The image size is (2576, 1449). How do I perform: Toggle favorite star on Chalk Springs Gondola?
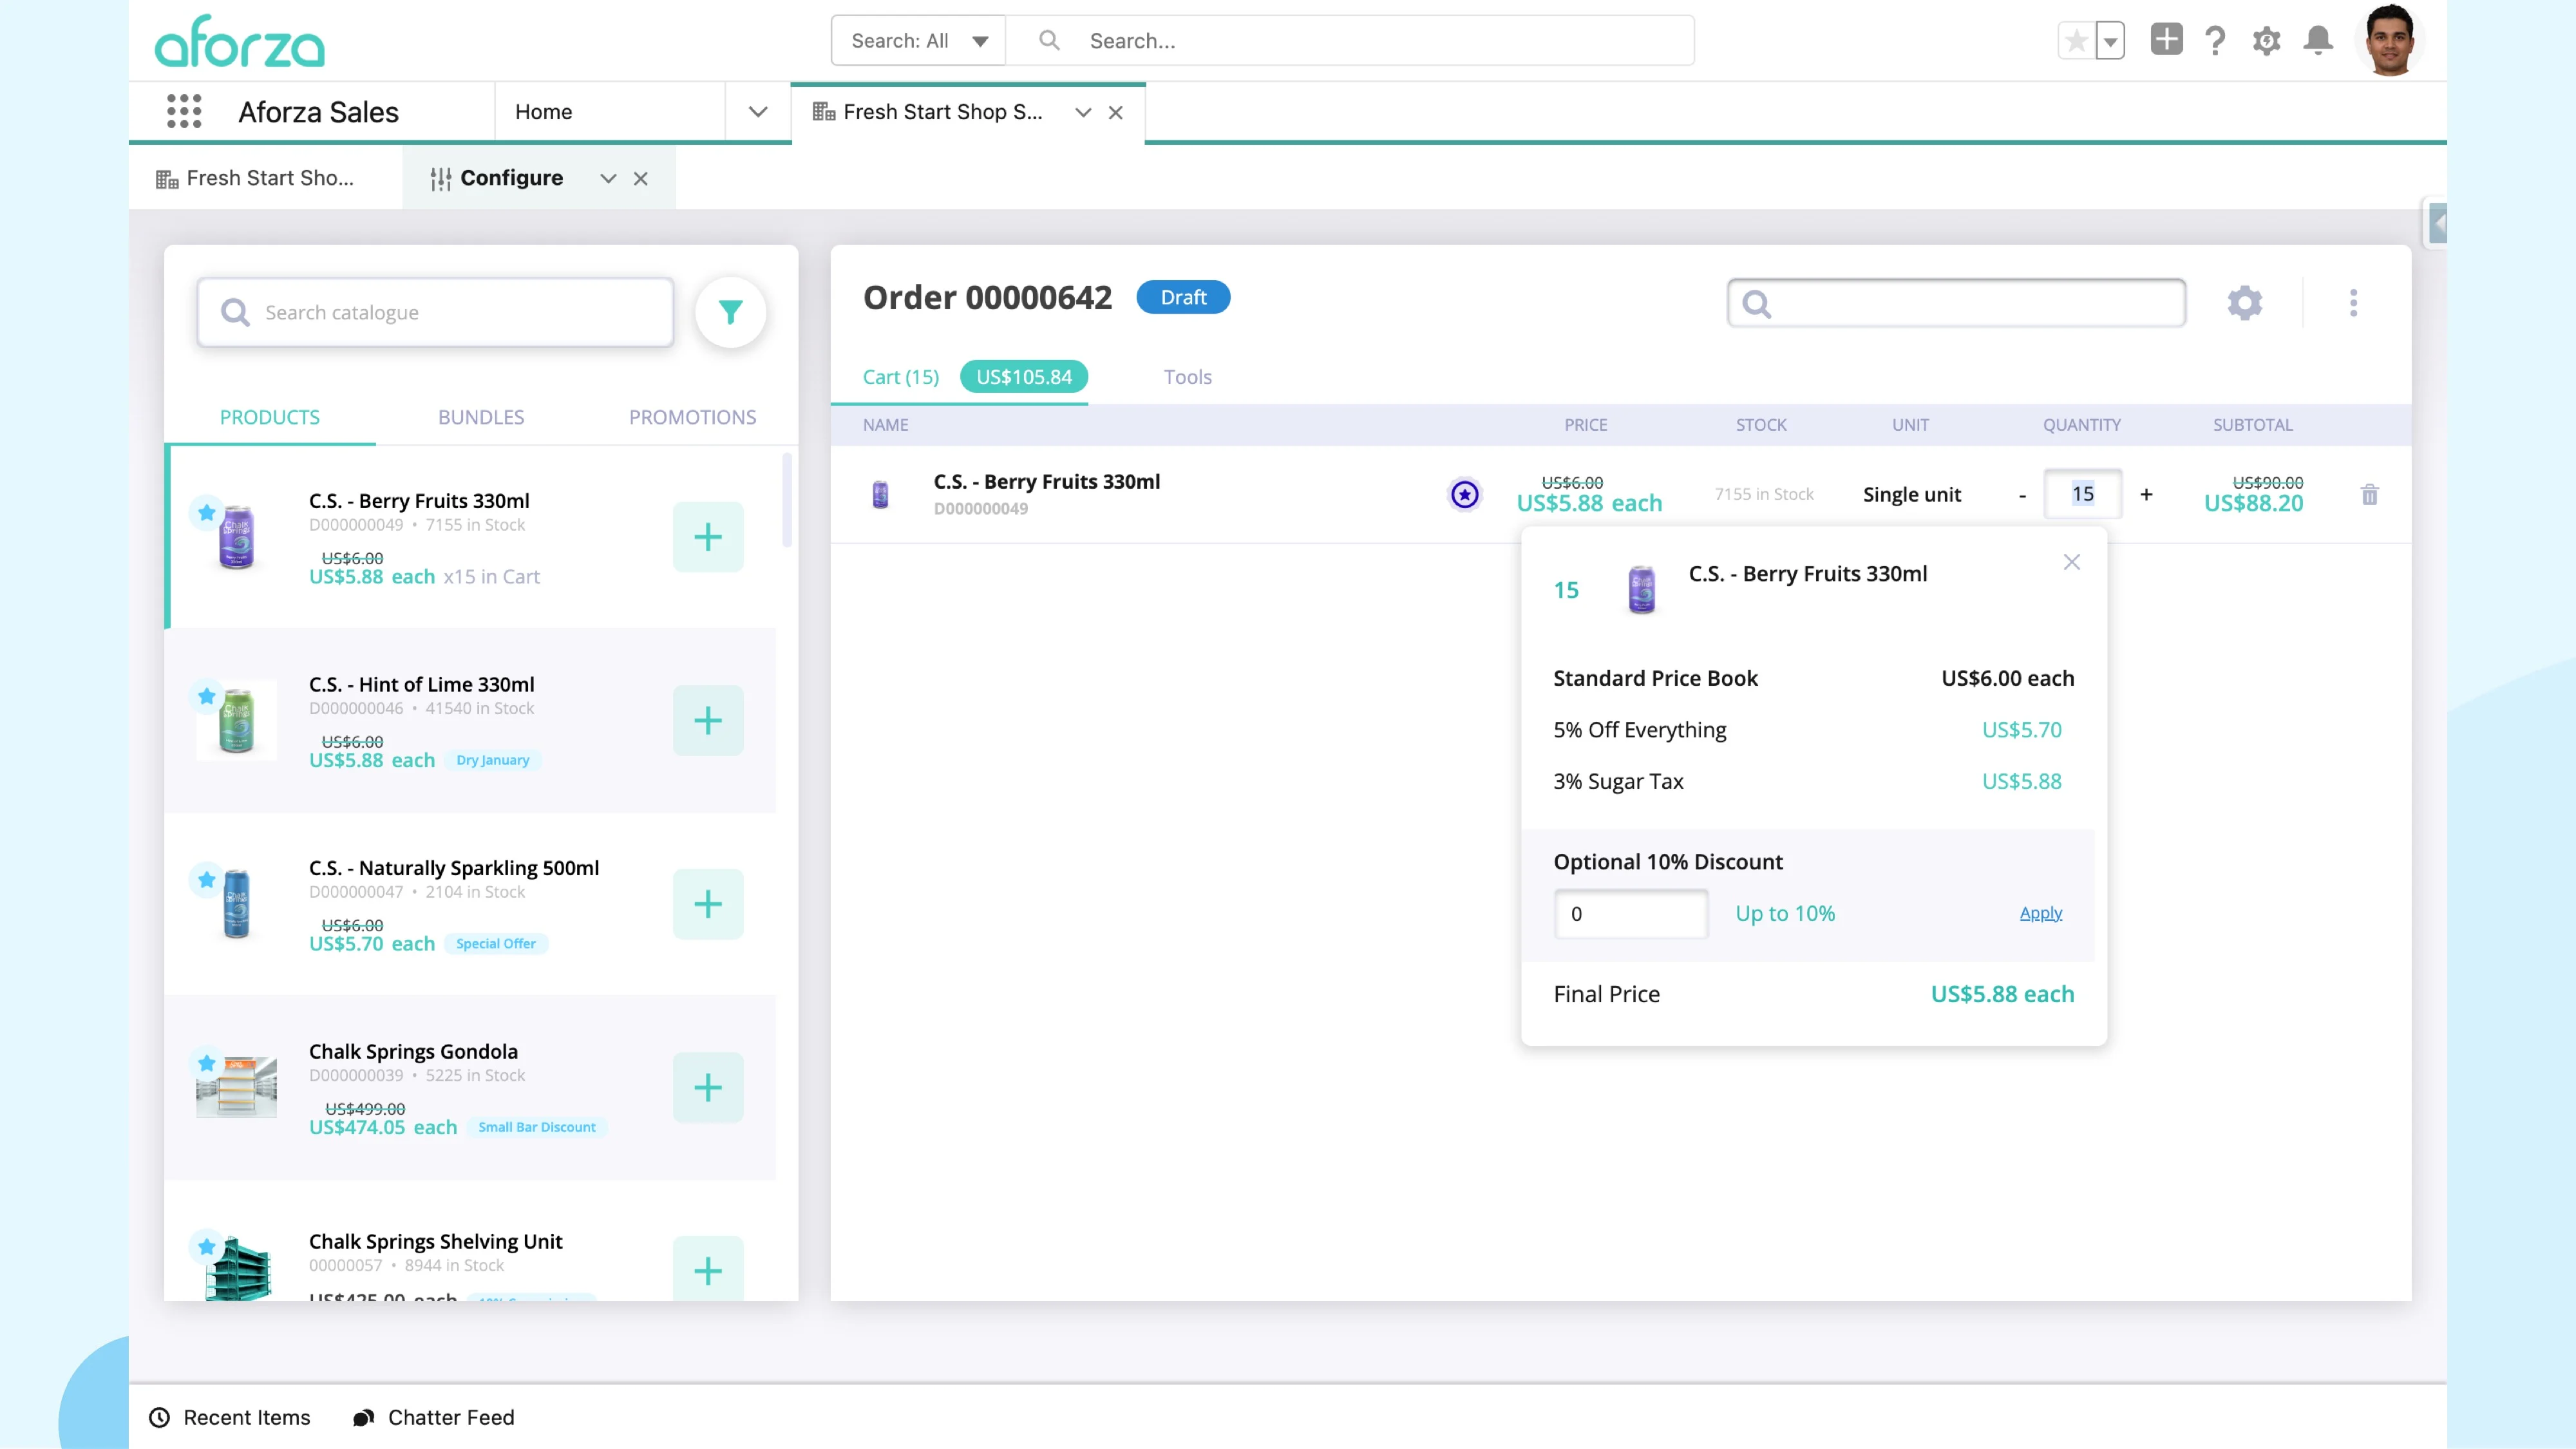click(206, 1063)
